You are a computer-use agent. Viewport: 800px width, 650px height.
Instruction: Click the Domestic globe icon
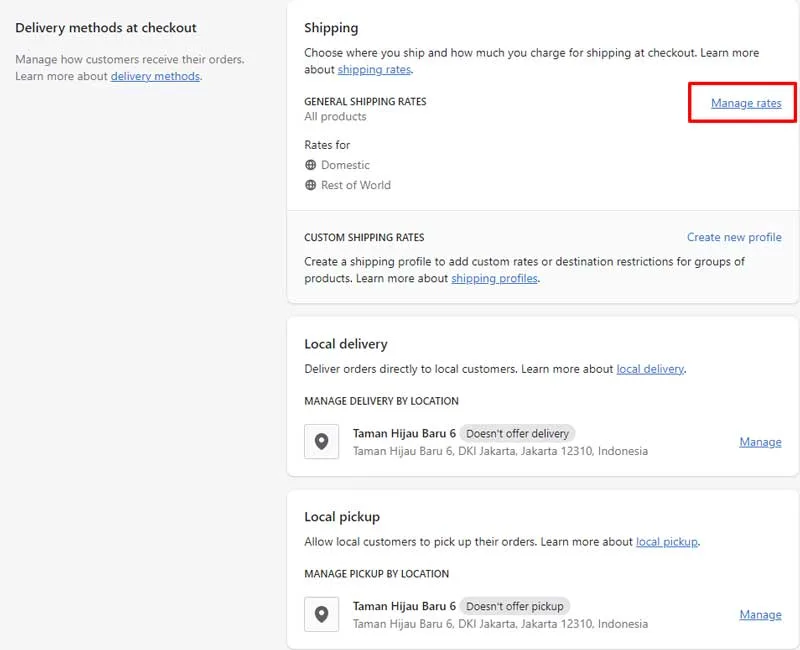(310, 165)
